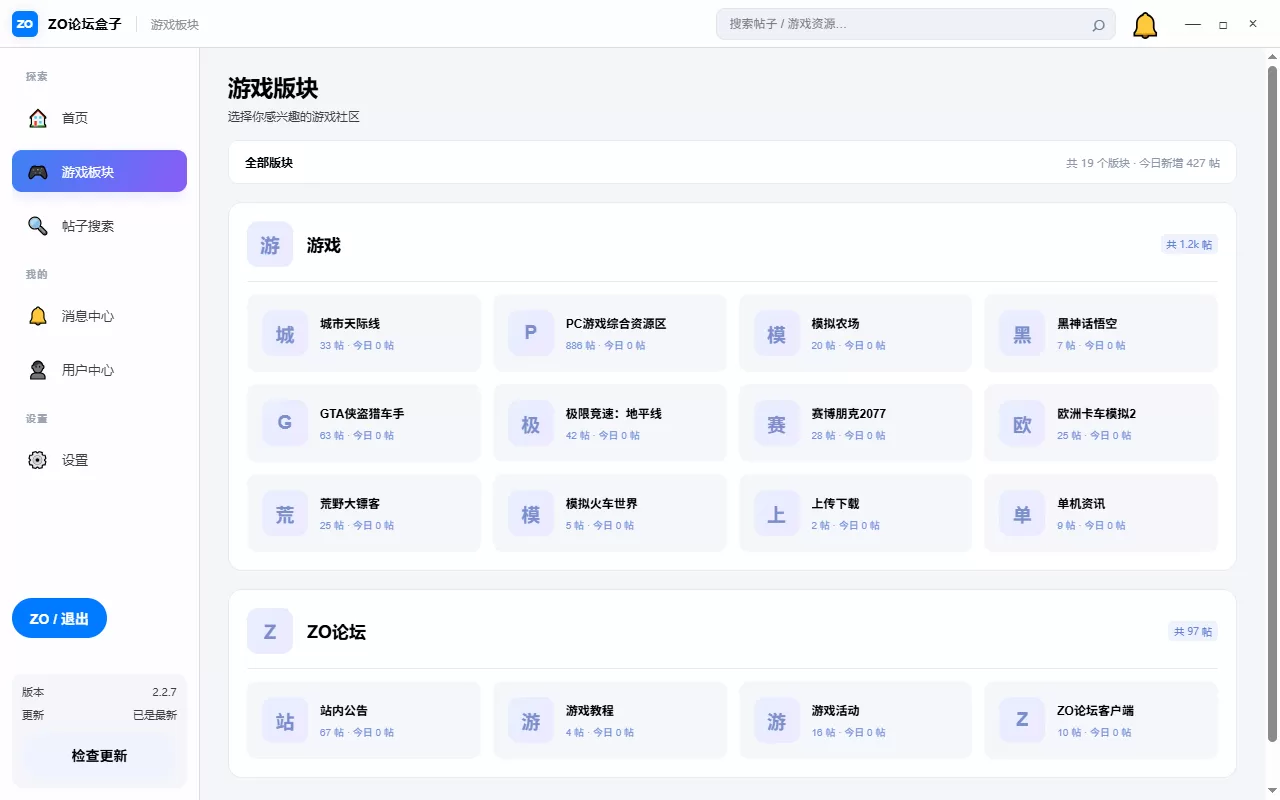This screenshot has width=1280, height=800.
Task: Open the 极限竞速：地平线 board
Action: point(610,424)
